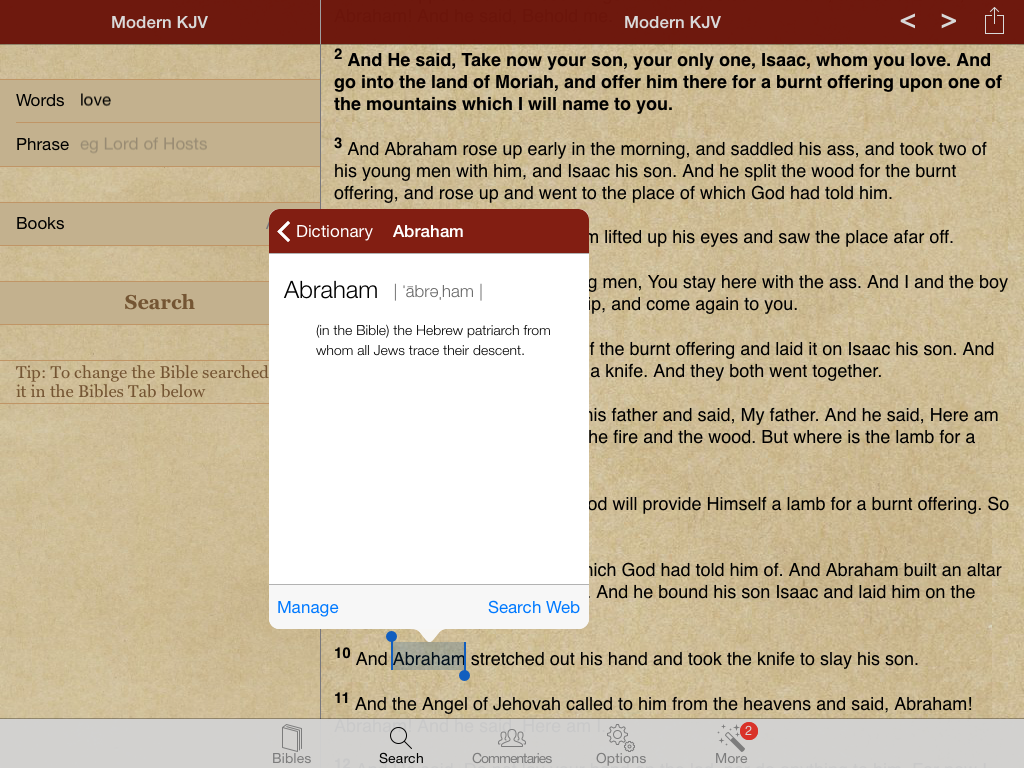Tap the Abraham definition text
This screenshot has height=768, width=1024.
click(x=433, y=340)
